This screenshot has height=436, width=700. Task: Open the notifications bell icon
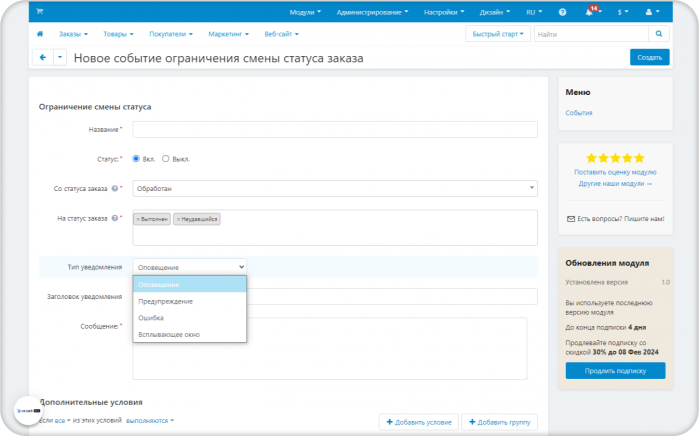tap(589, 12)
